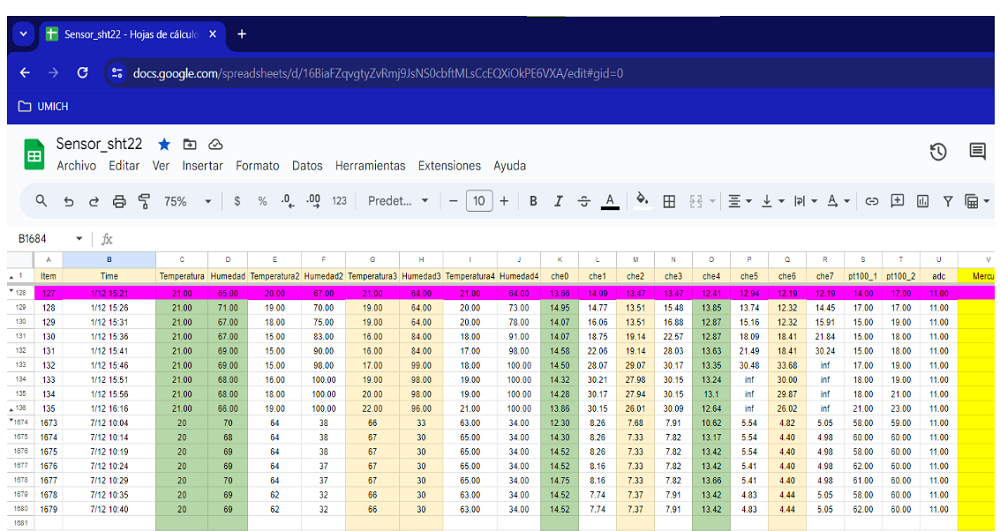The image size is (1000, 531).
Task: Open the Predet... font dropdown
Action: pos(397,201)
